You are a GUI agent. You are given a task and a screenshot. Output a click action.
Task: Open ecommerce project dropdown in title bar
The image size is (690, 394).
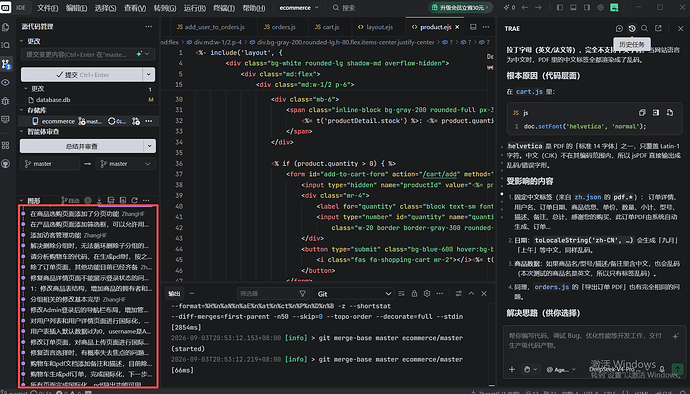299,7
